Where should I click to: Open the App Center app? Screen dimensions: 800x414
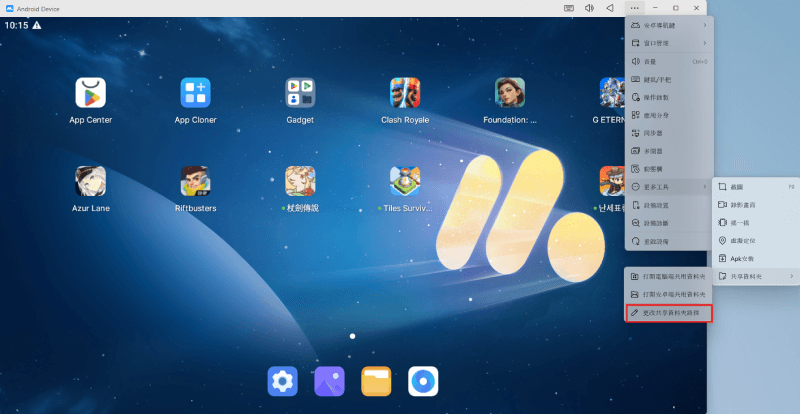[91, 93]
